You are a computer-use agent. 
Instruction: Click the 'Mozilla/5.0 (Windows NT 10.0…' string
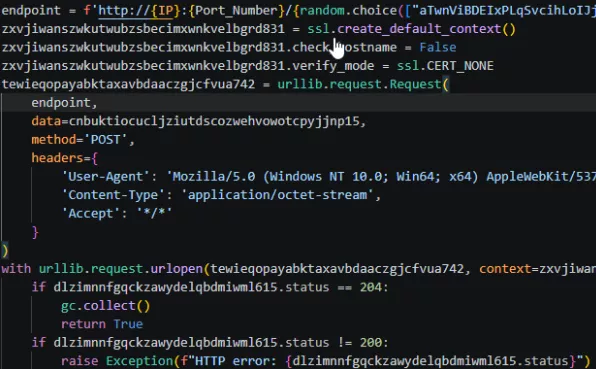[381, 176]
